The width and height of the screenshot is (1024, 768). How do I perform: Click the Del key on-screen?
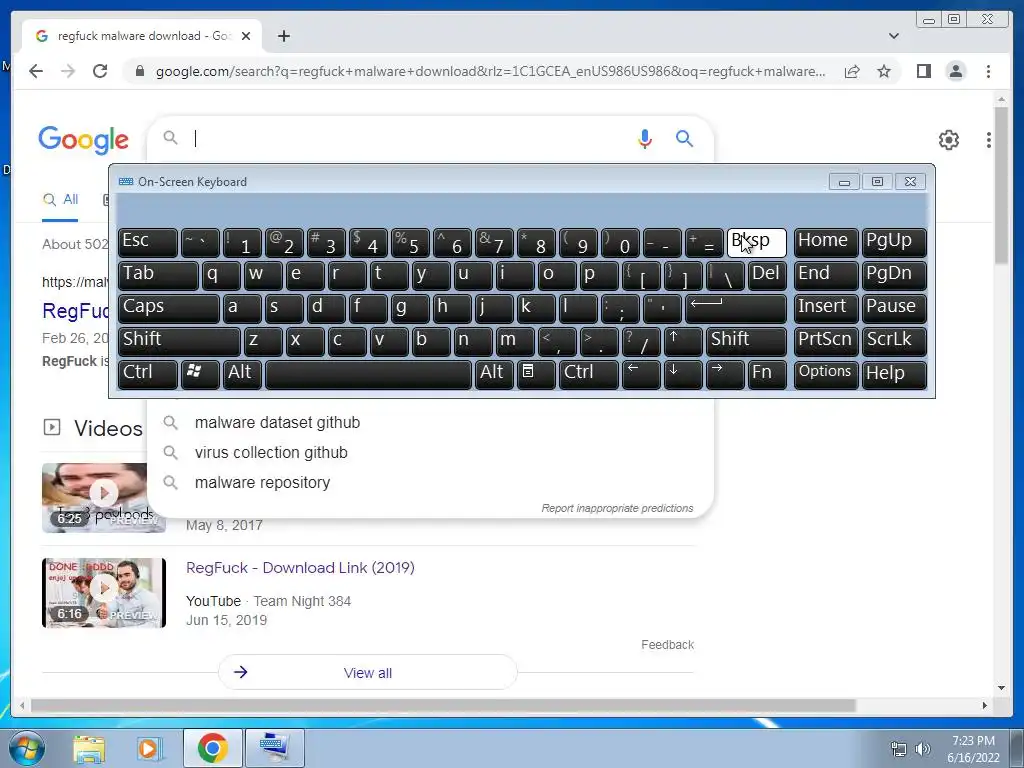(x=767, y=275)
